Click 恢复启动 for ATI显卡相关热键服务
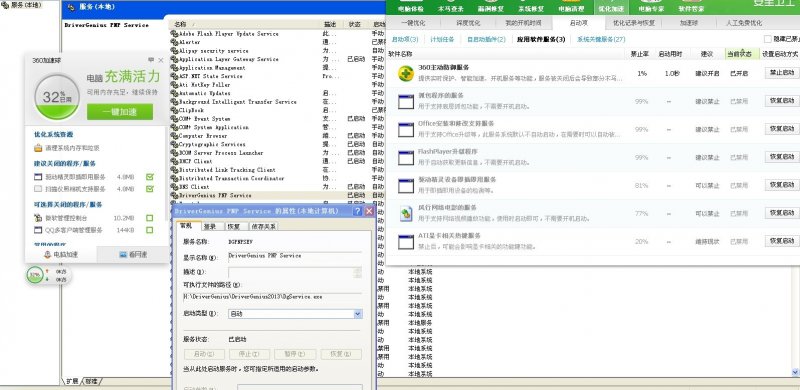The height and width of the screenshot is (390, 800). [x=782, y=241]
